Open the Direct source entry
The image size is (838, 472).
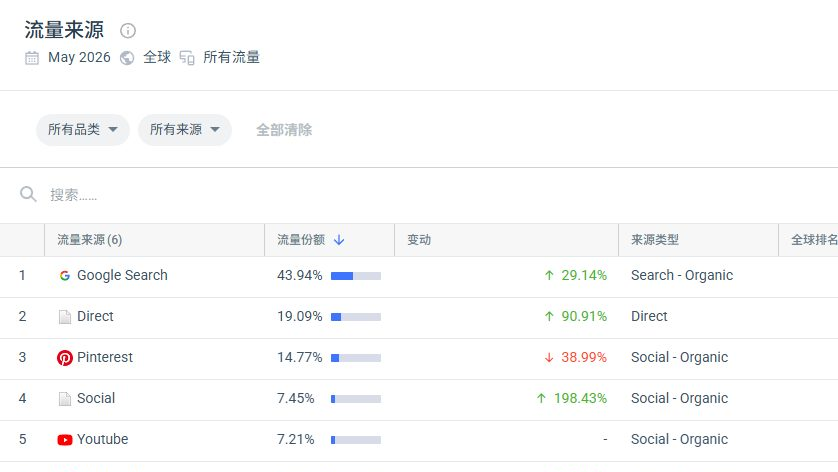(x=95, y=316)
